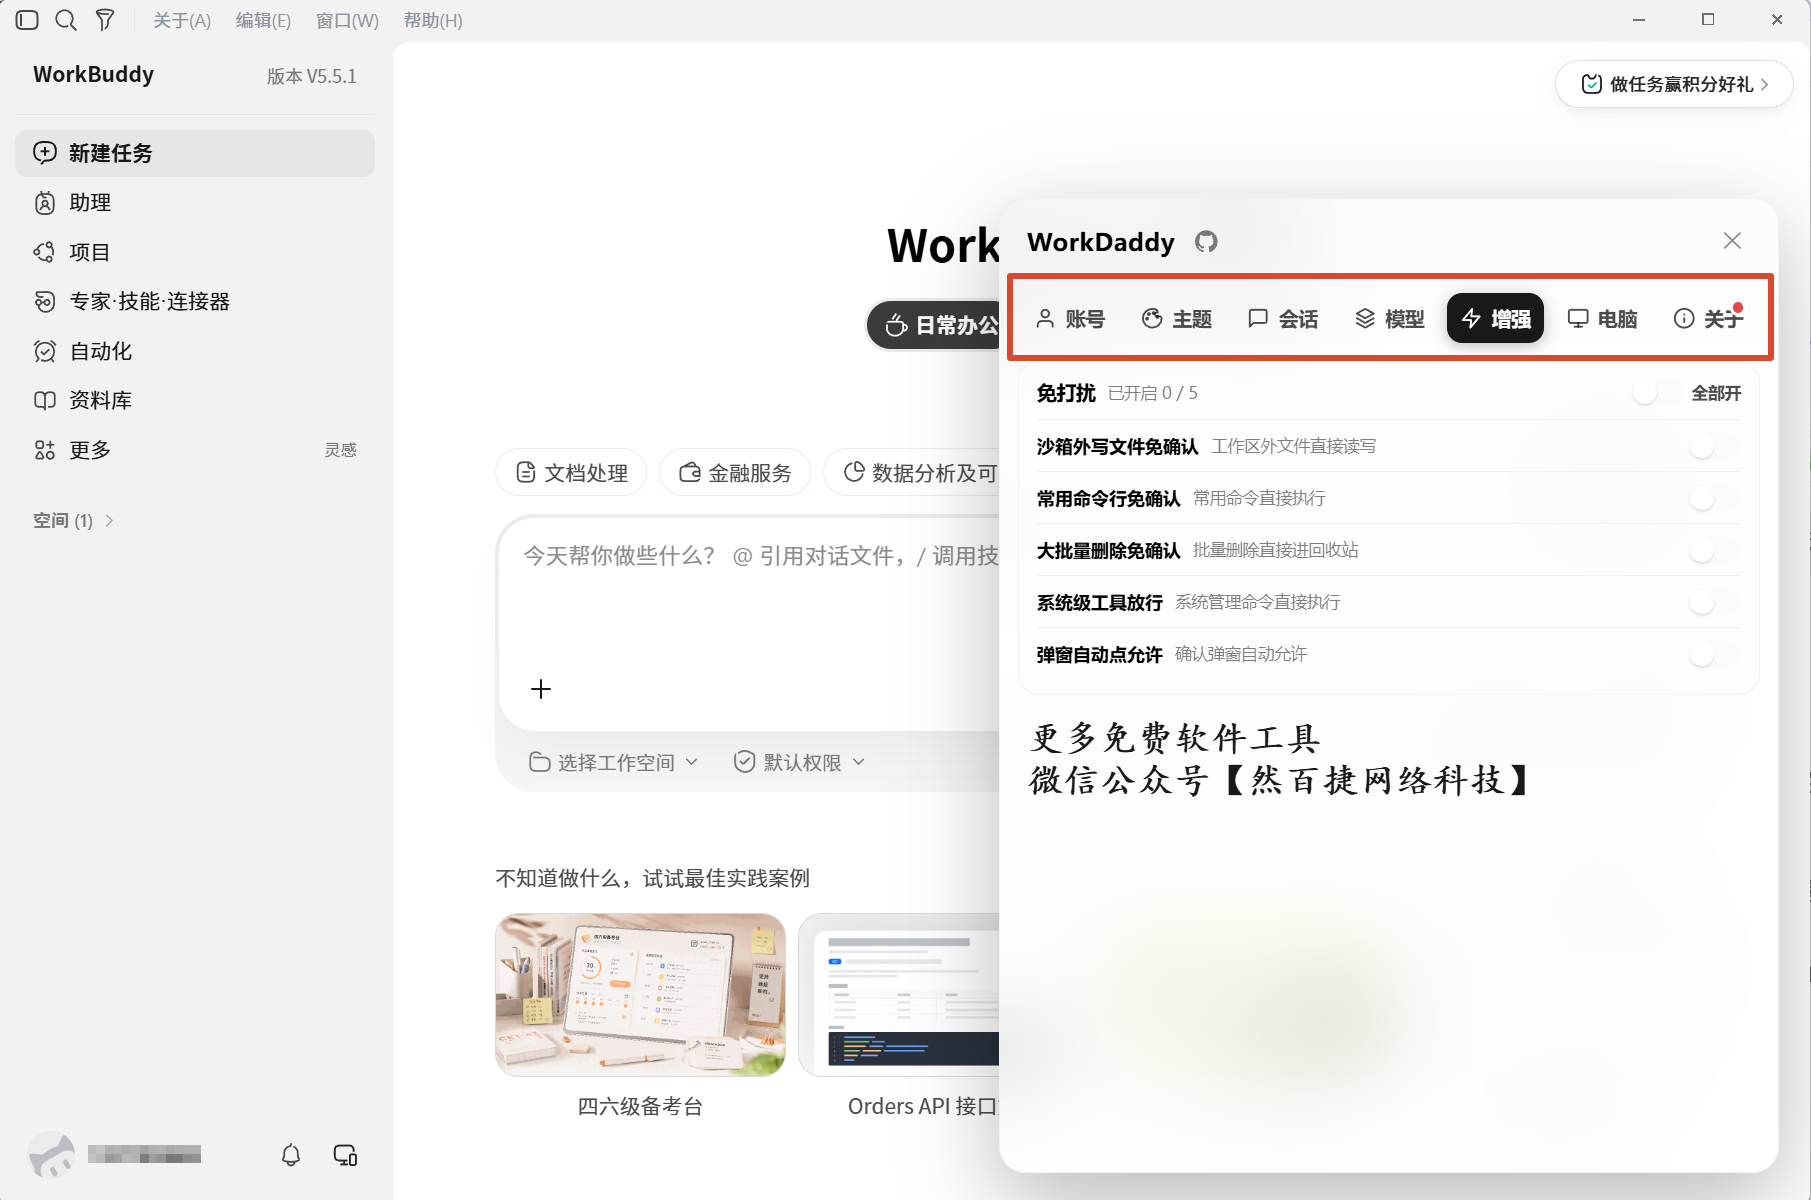Open the 自动化 automation sidebar item

195,351
